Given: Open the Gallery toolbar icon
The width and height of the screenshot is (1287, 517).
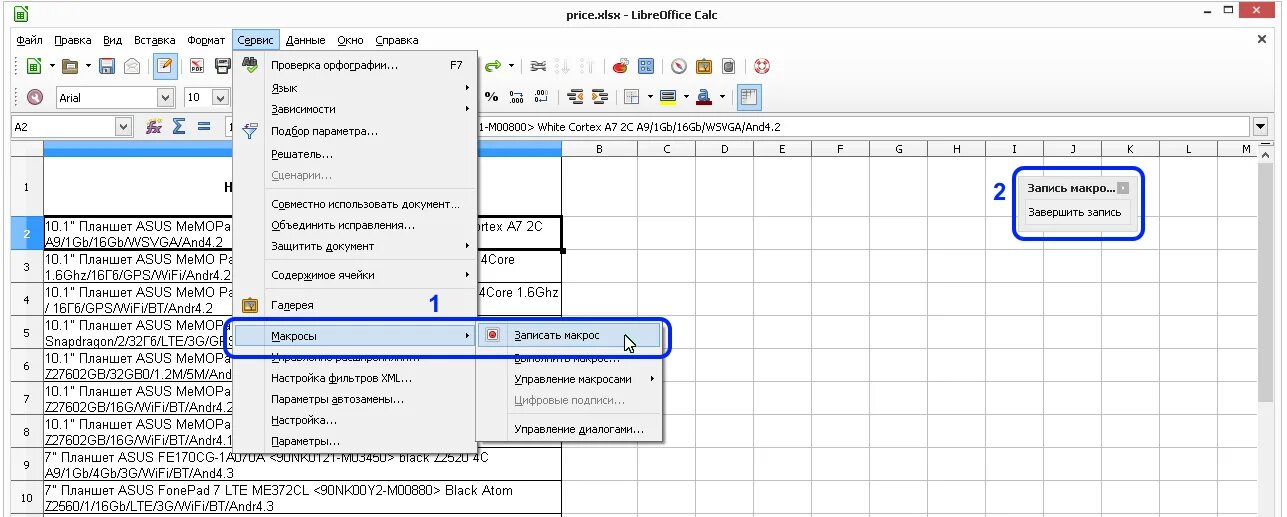Looking at the screenshot, I should coord(704,67).
